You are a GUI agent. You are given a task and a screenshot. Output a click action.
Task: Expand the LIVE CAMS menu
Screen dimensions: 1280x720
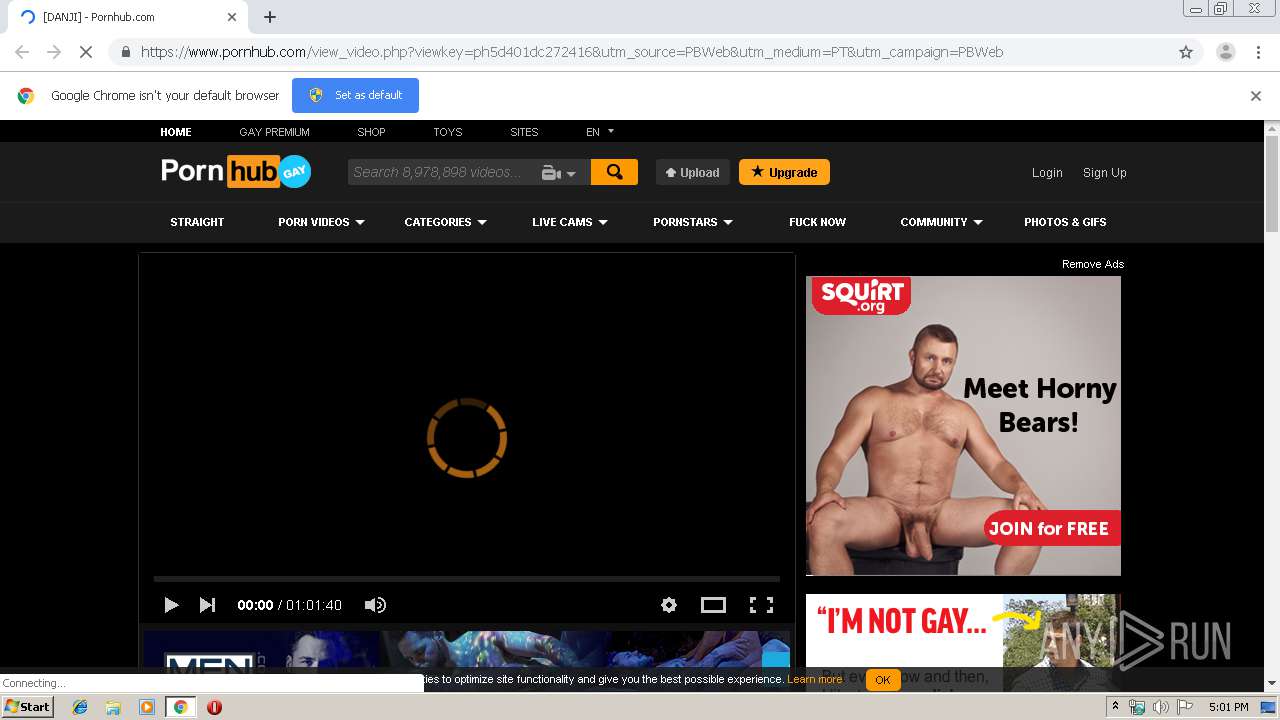point(570,222)
